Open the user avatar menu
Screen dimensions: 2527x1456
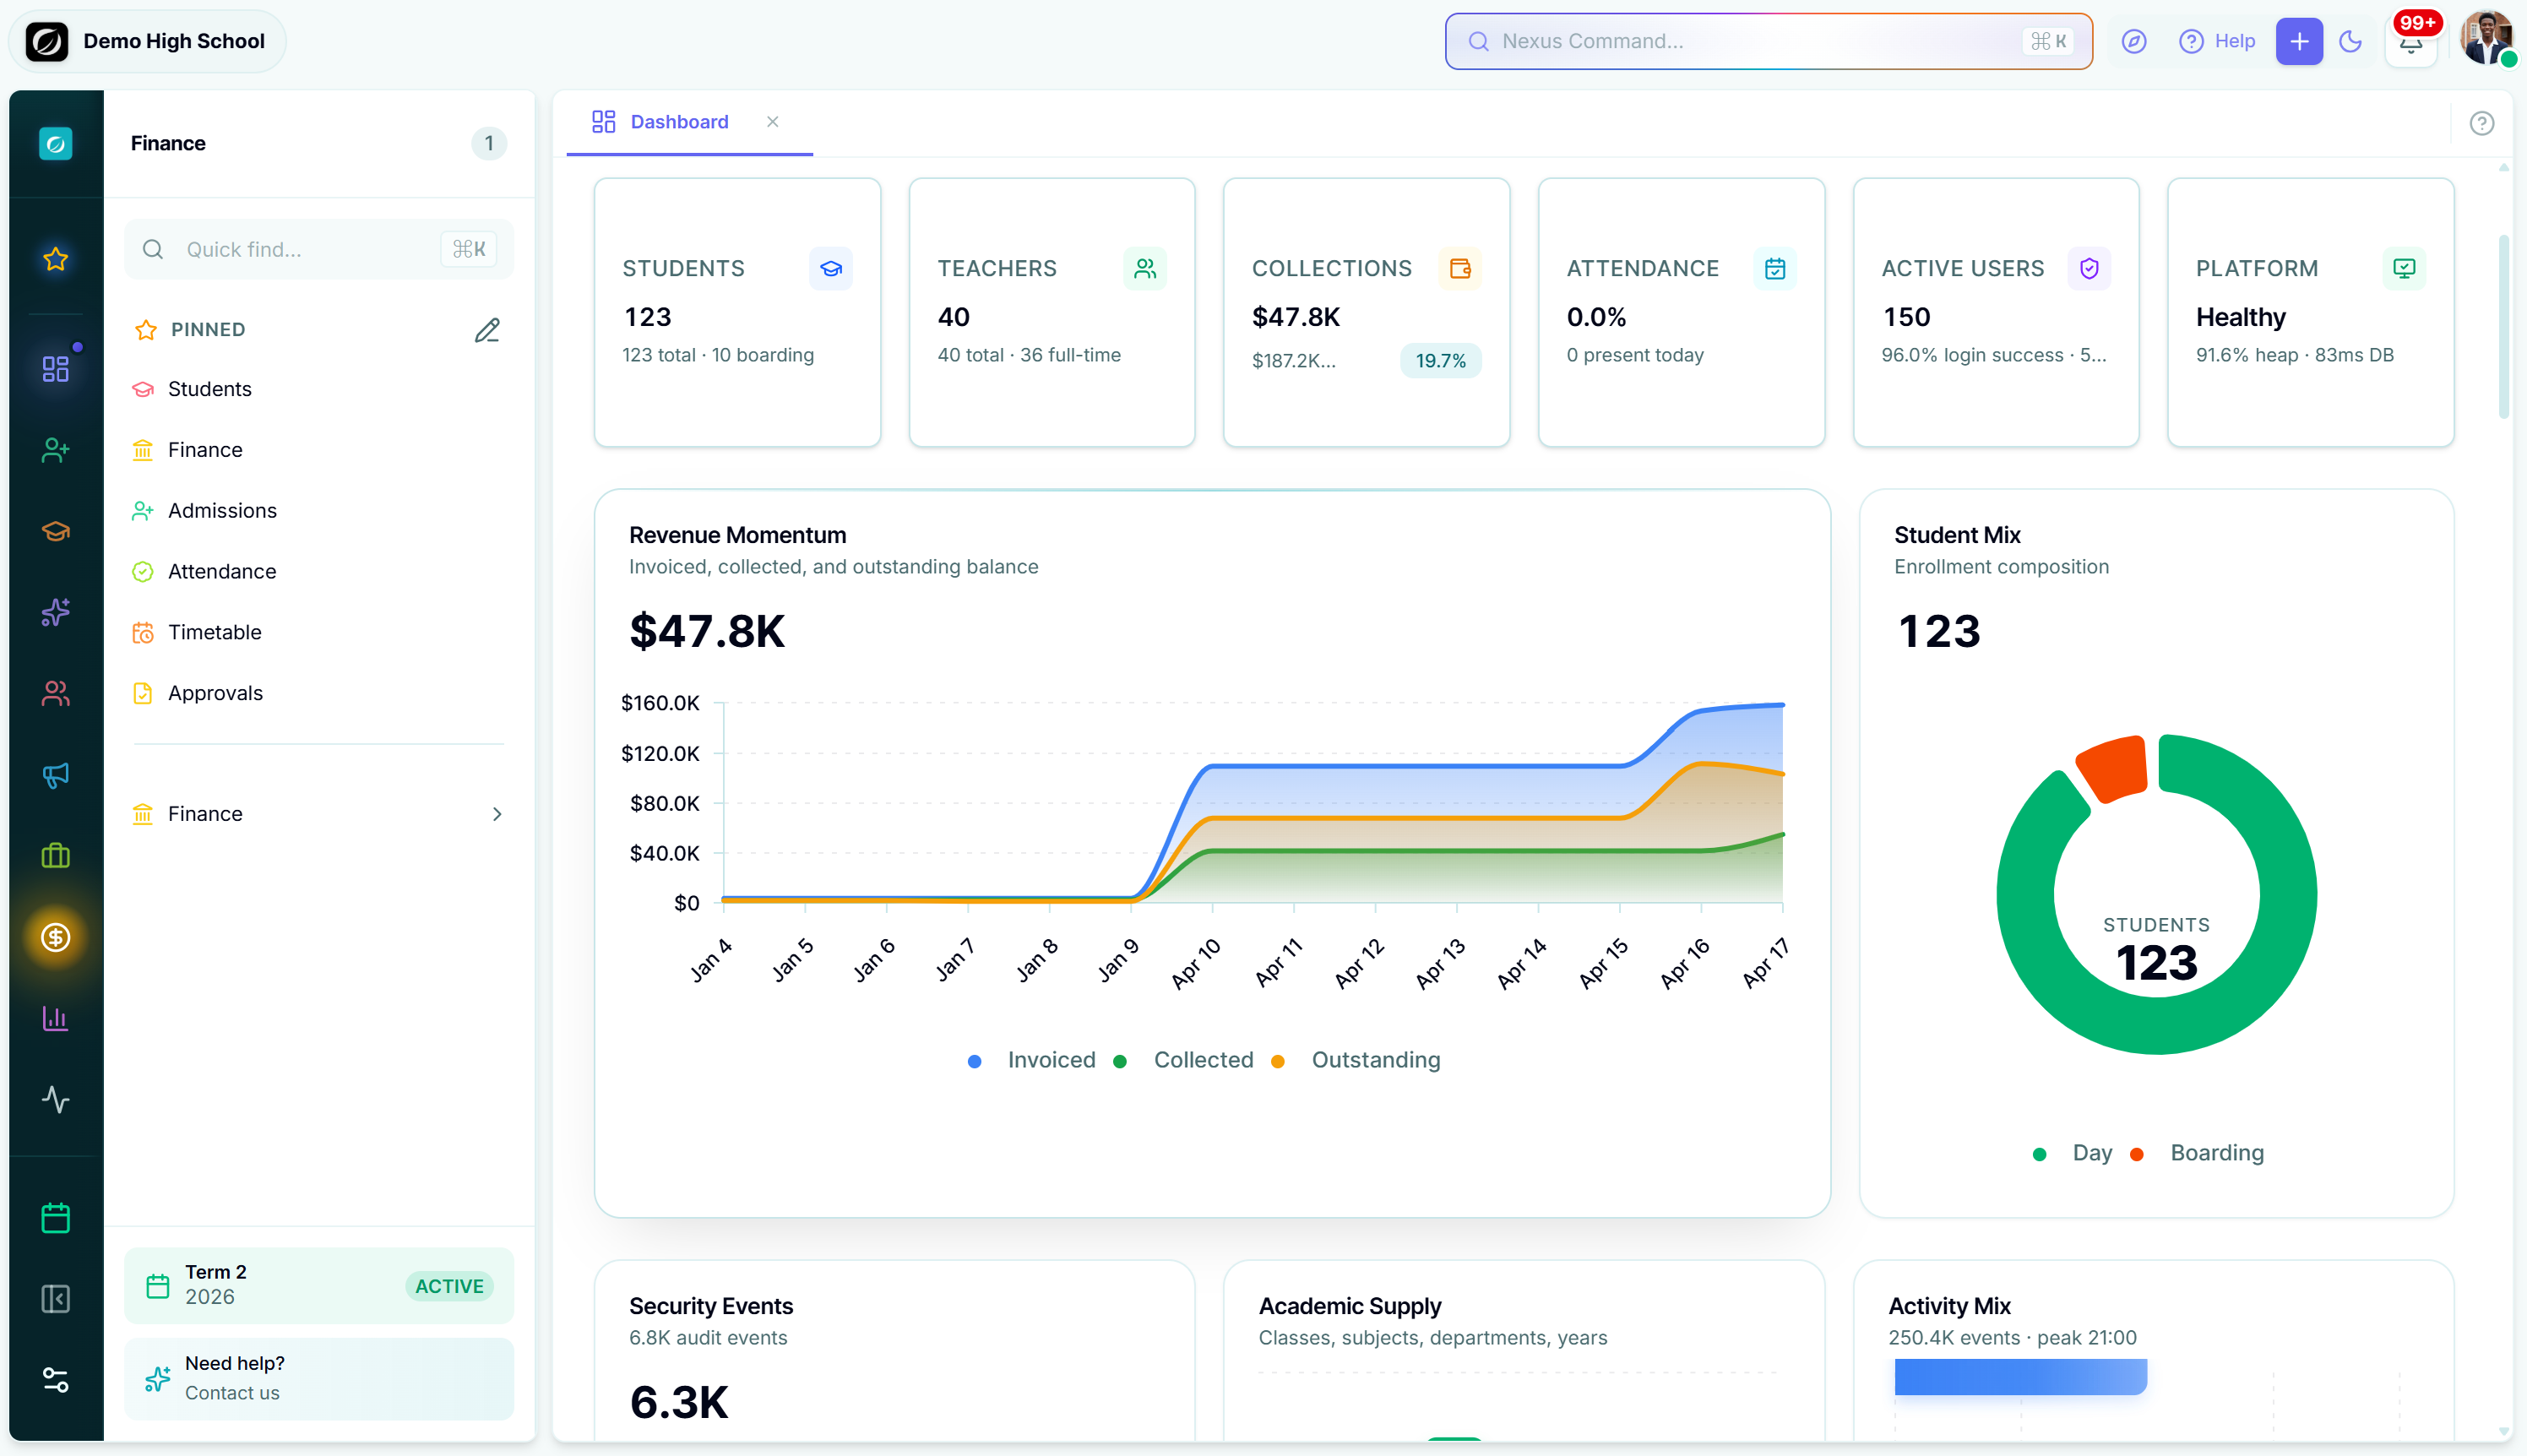point(2487,40)
